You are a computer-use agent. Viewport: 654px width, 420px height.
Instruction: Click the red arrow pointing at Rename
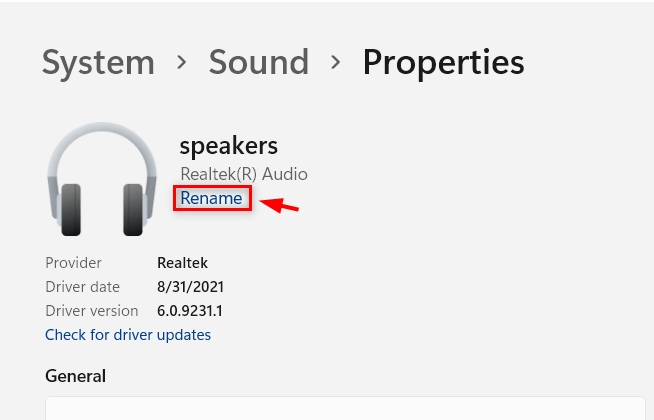coord(279,204)
